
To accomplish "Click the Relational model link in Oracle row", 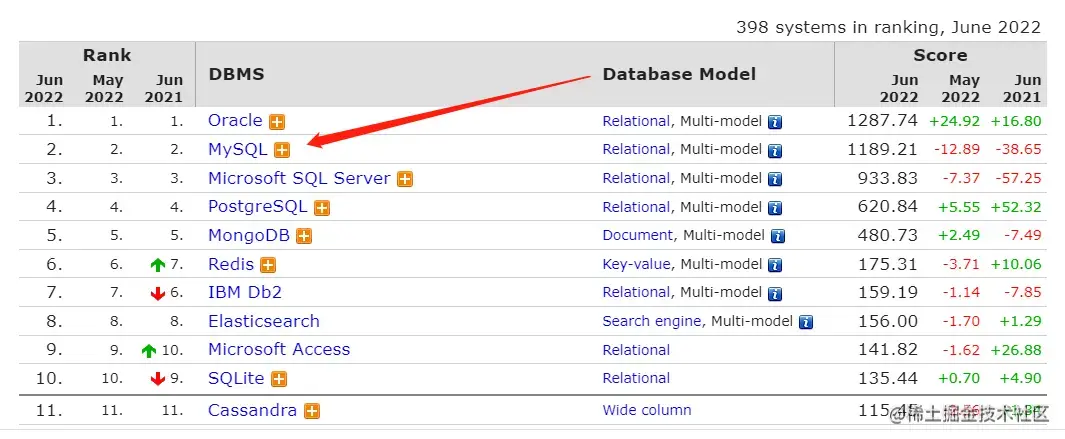I will click(636, 121).
